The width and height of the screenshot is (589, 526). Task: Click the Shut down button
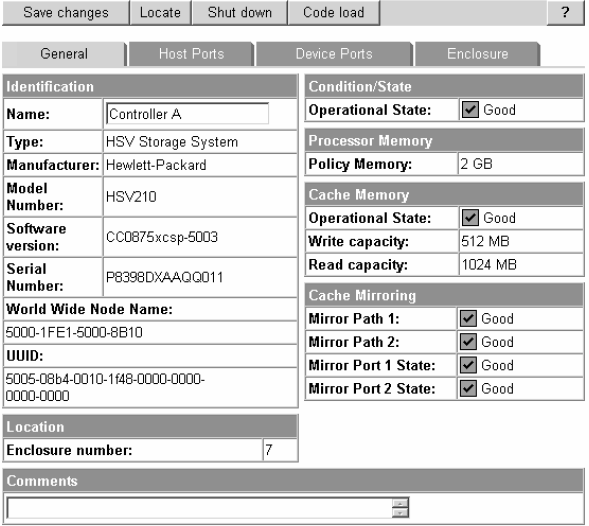240,12
